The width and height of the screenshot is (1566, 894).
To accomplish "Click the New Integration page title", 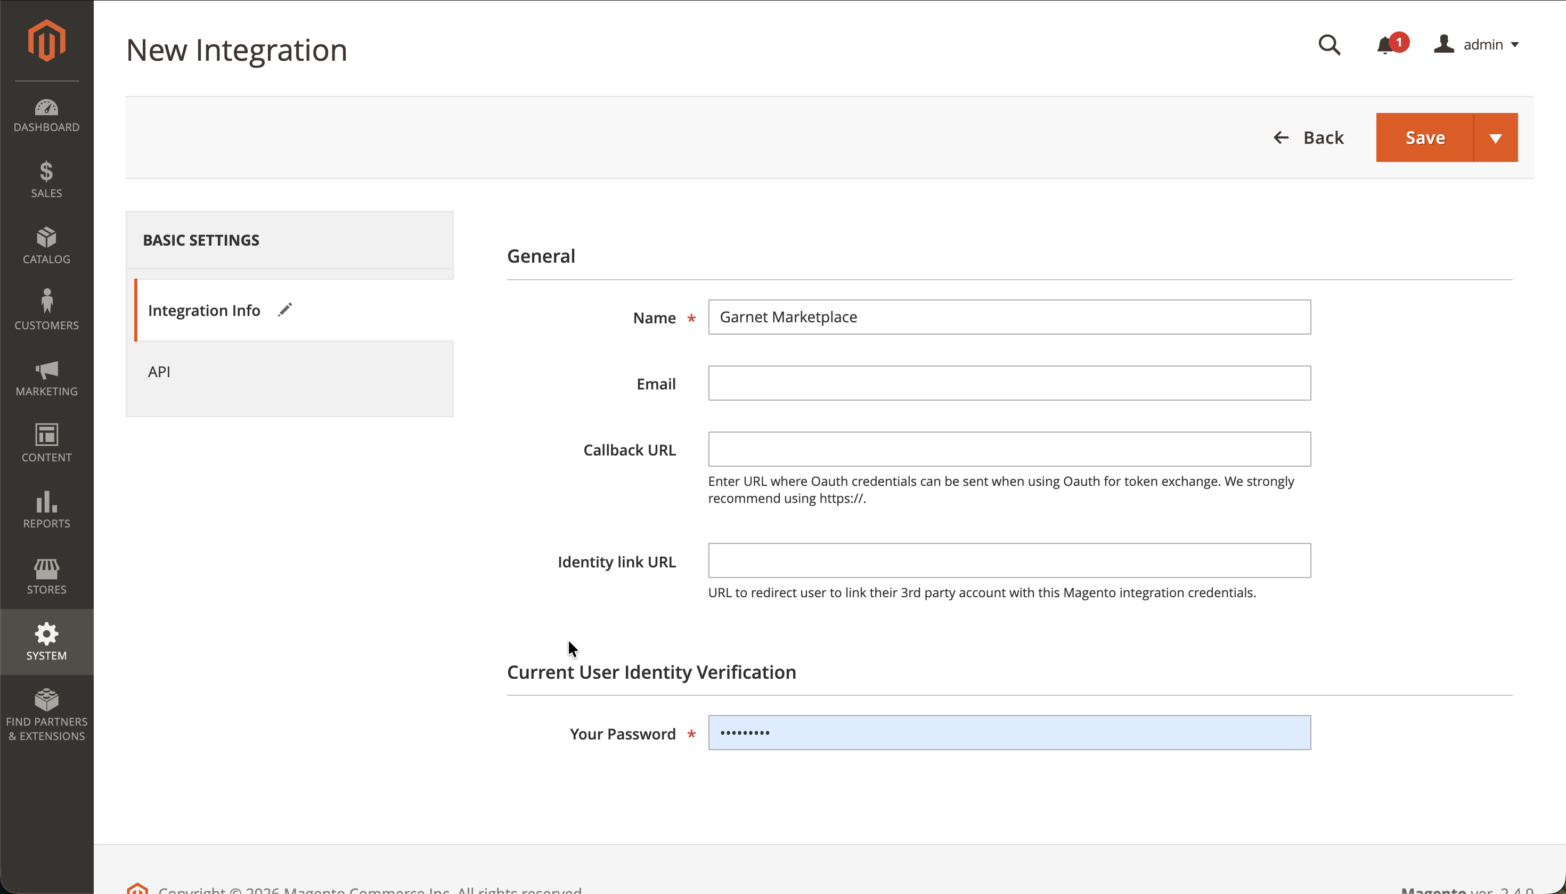I will coord(237,50).
